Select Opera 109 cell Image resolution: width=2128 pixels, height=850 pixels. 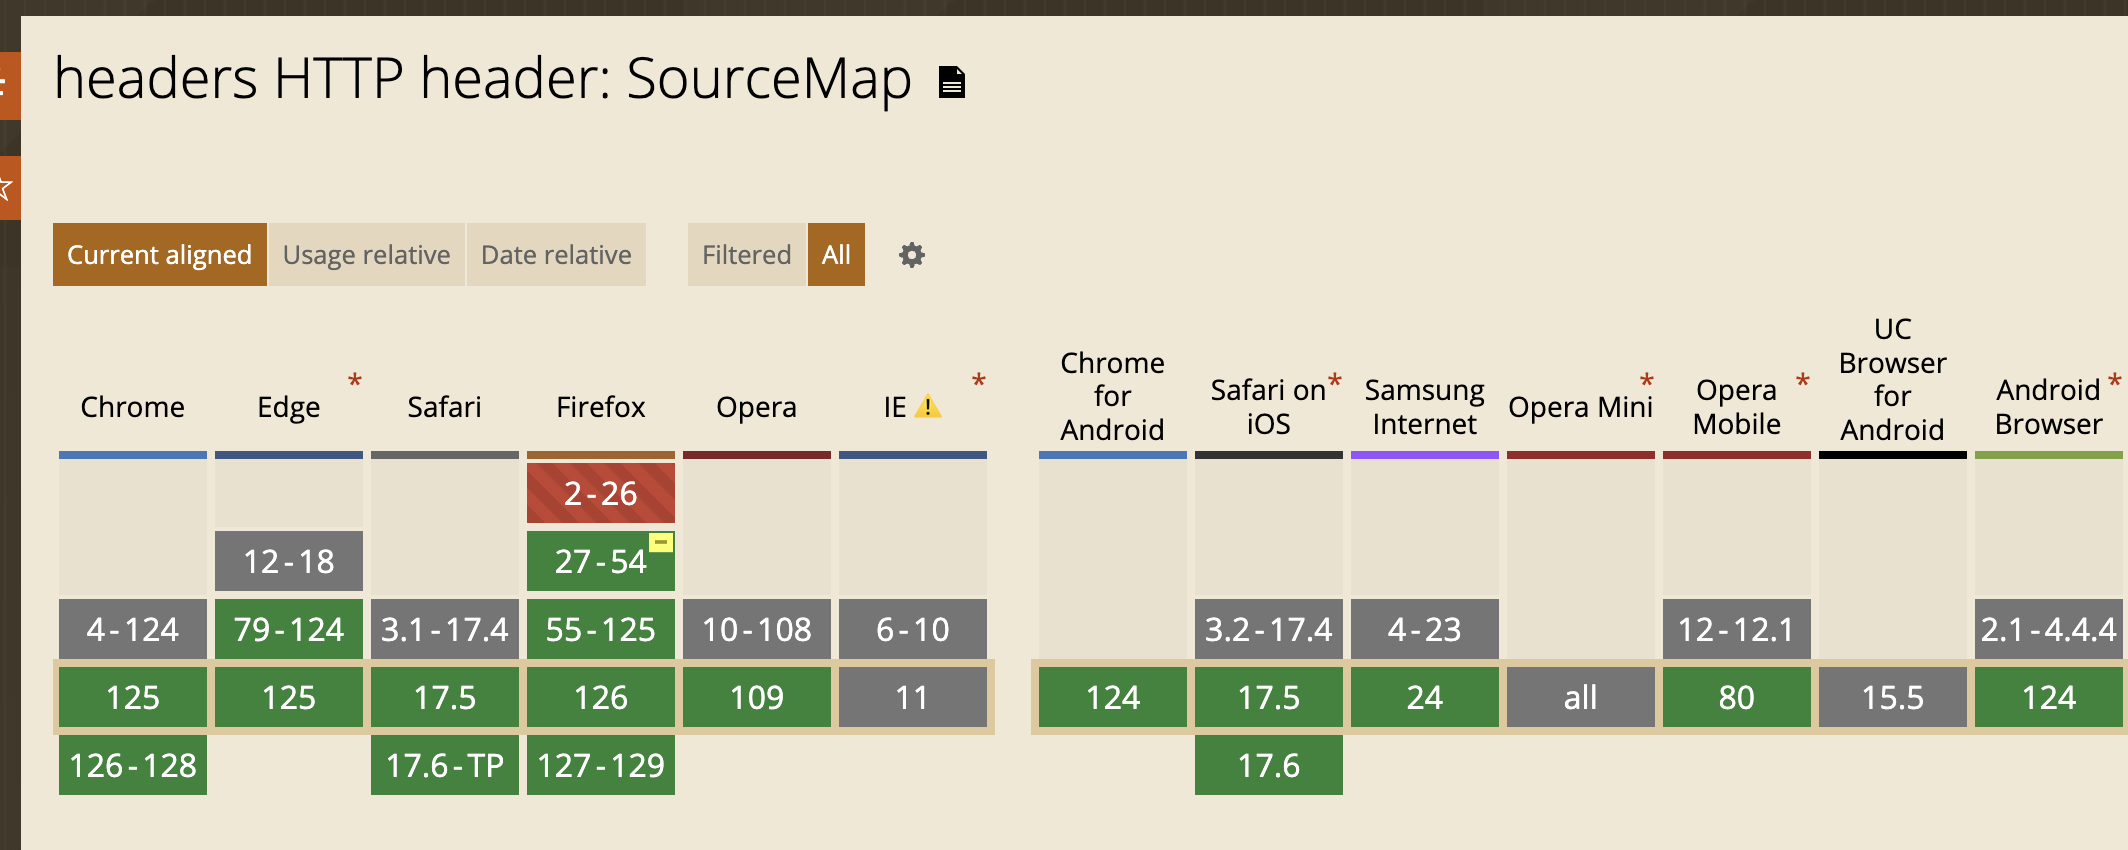757,697
